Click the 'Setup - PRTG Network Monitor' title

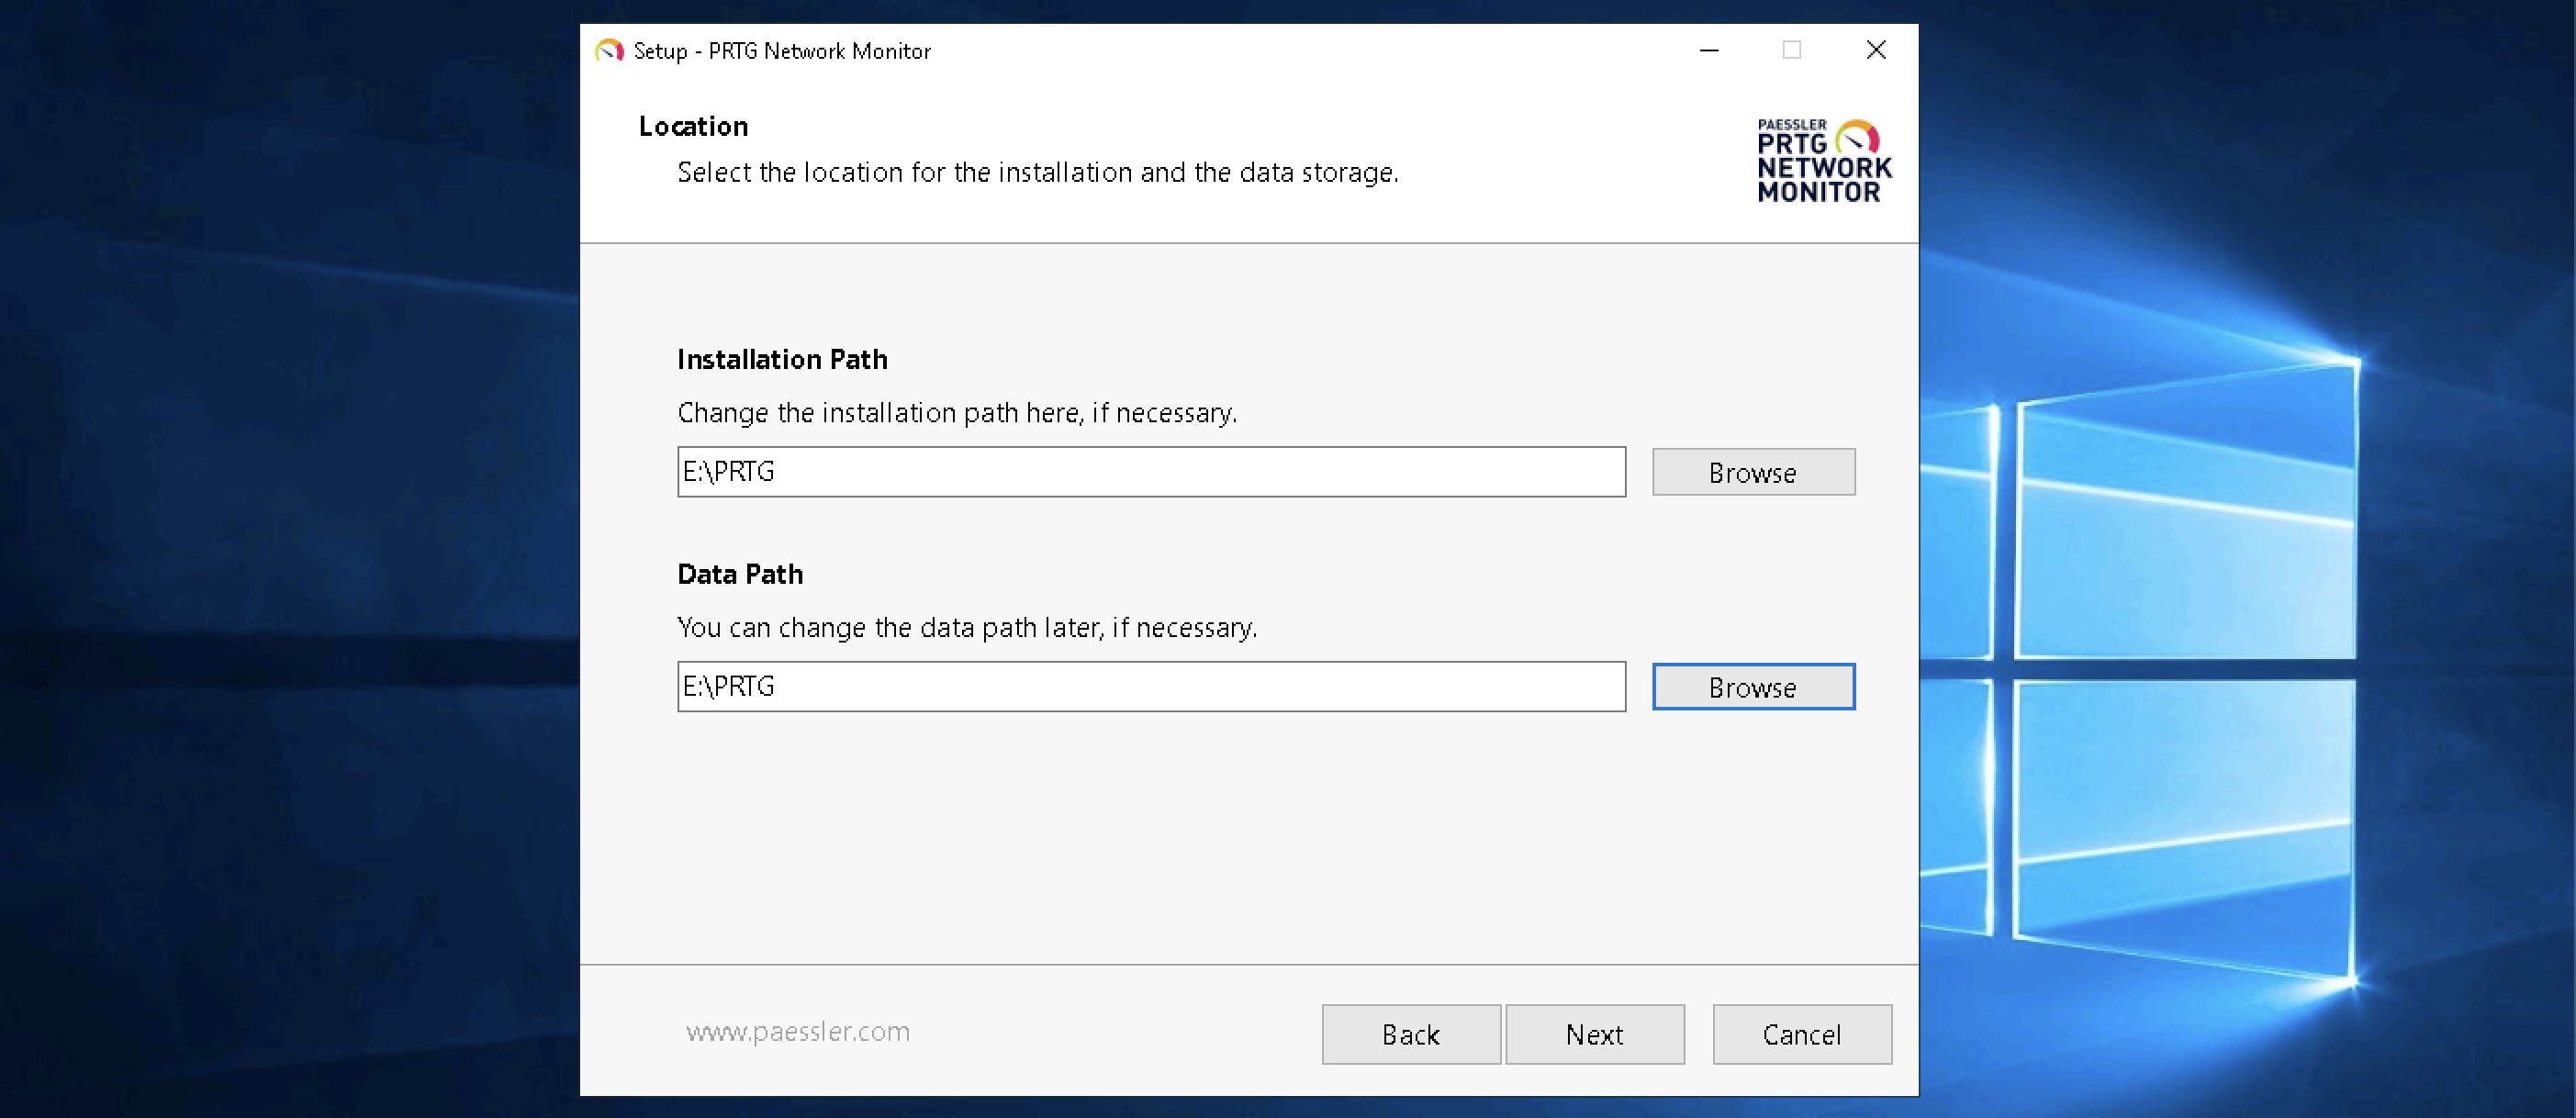click(x=782, y=51)
